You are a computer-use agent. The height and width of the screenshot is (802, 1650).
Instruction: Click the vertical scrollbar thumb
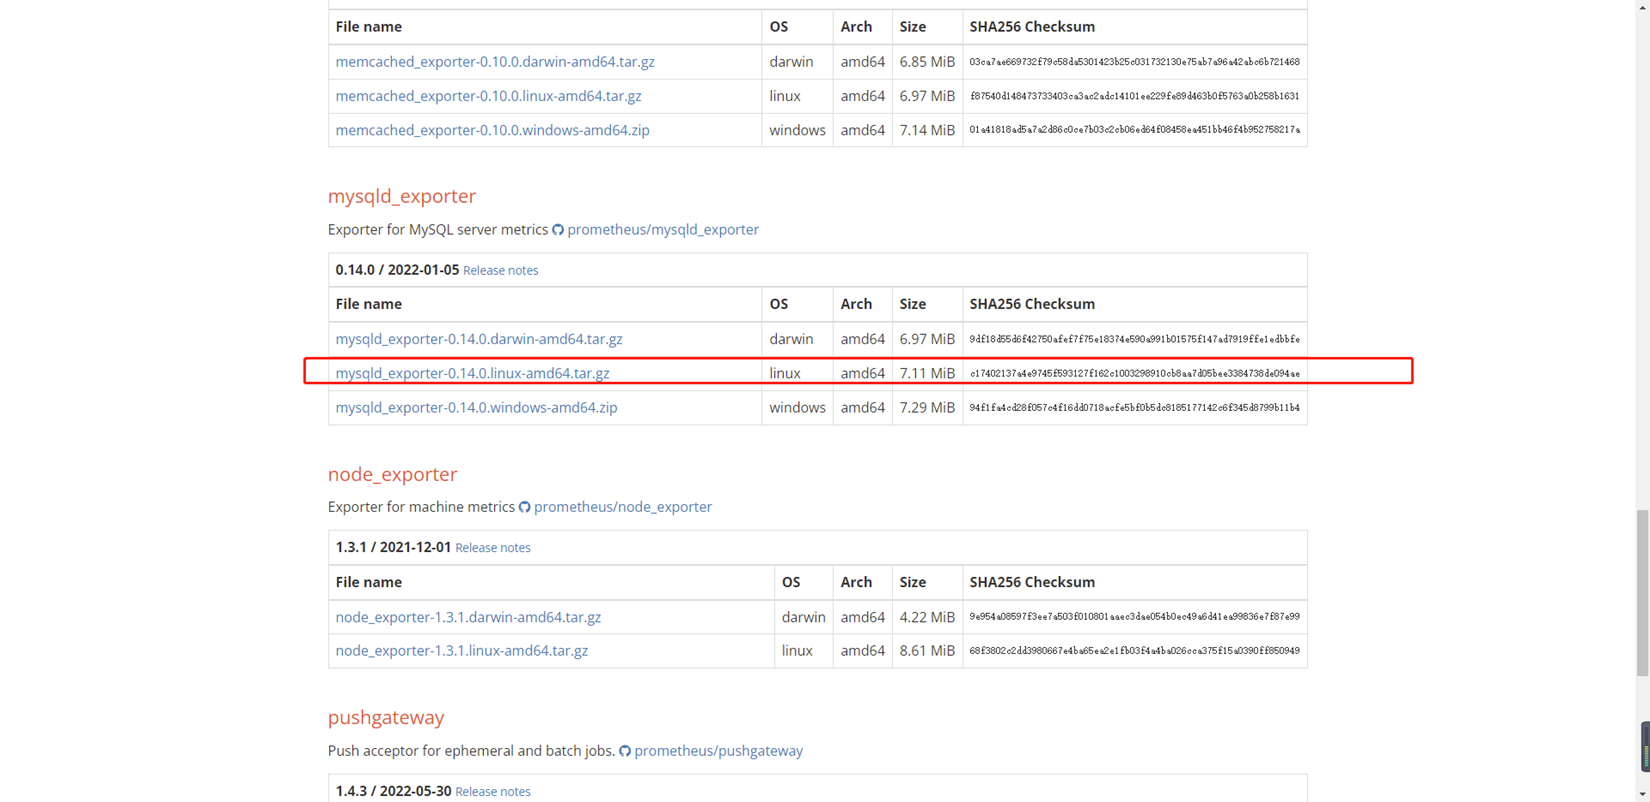click(1643, 592)
